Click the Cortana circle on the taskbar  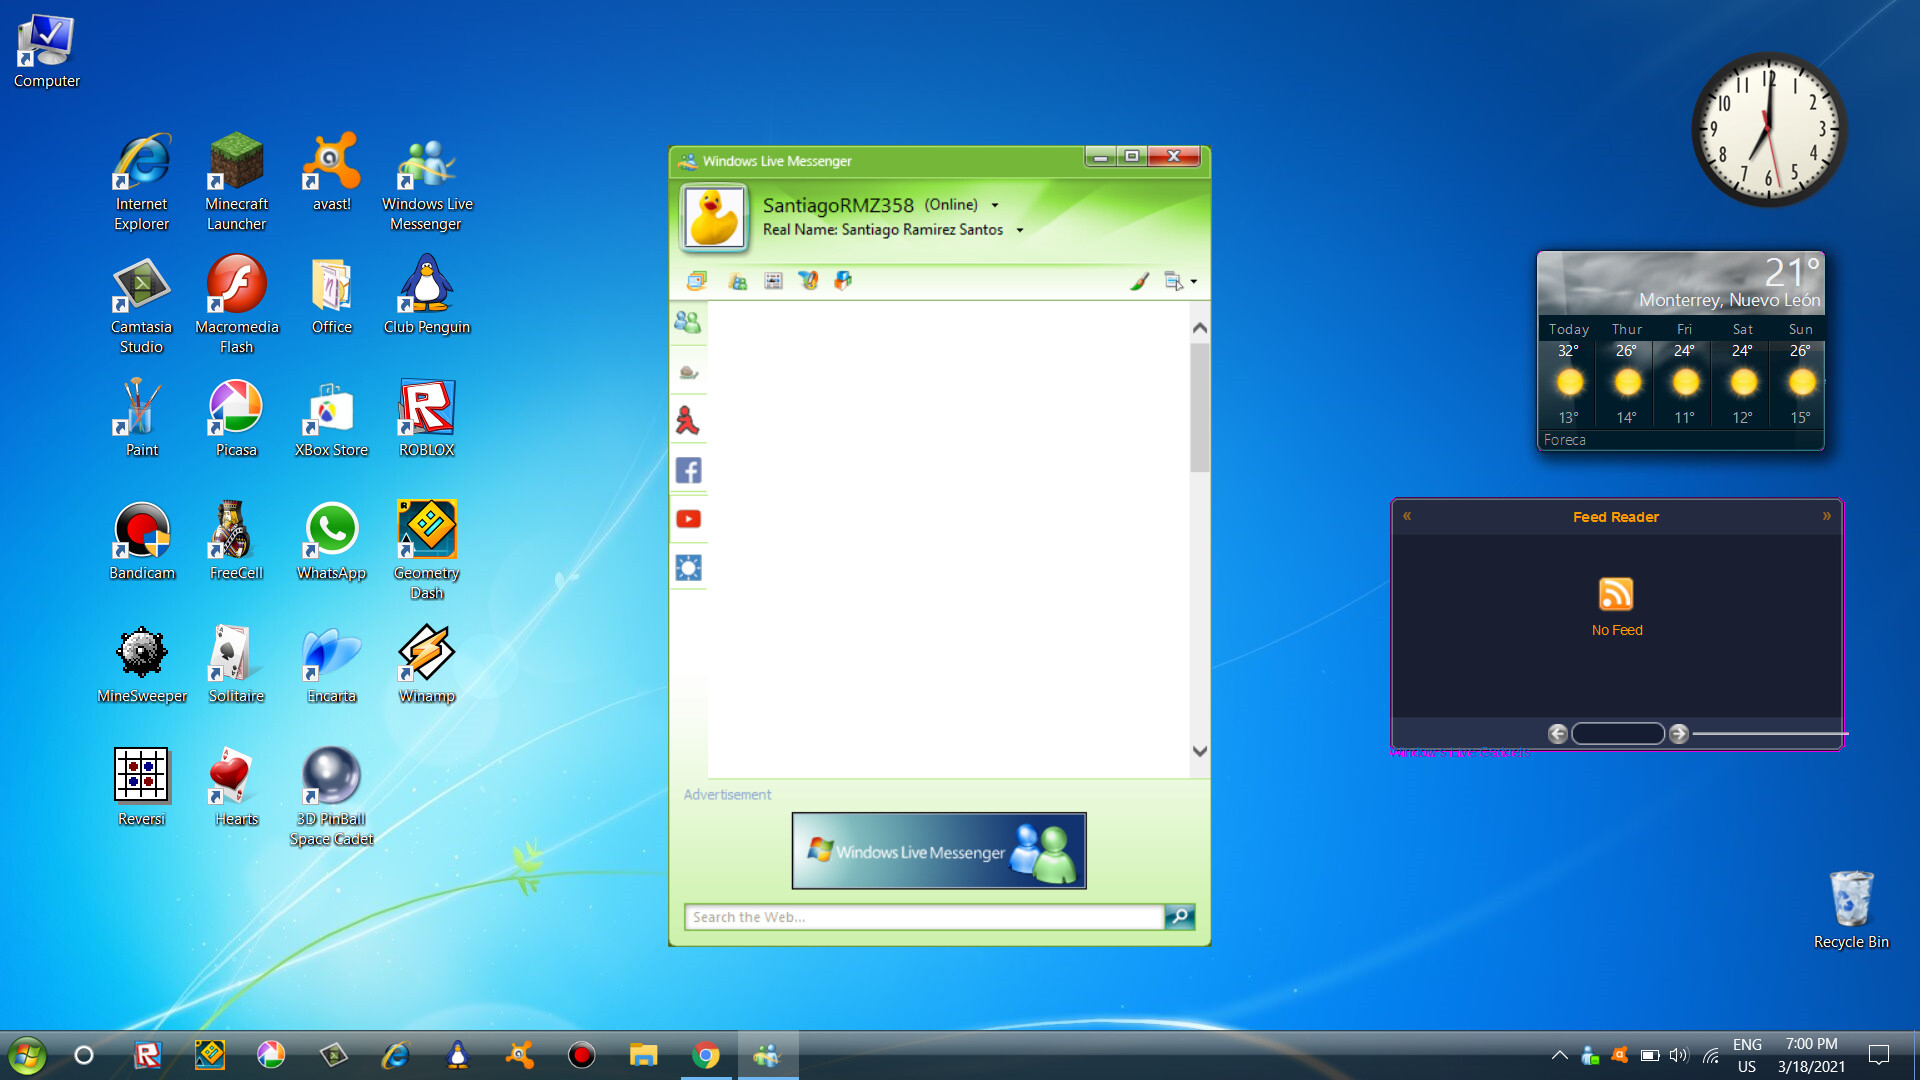pyautogui.click(x=84, y=1055)
